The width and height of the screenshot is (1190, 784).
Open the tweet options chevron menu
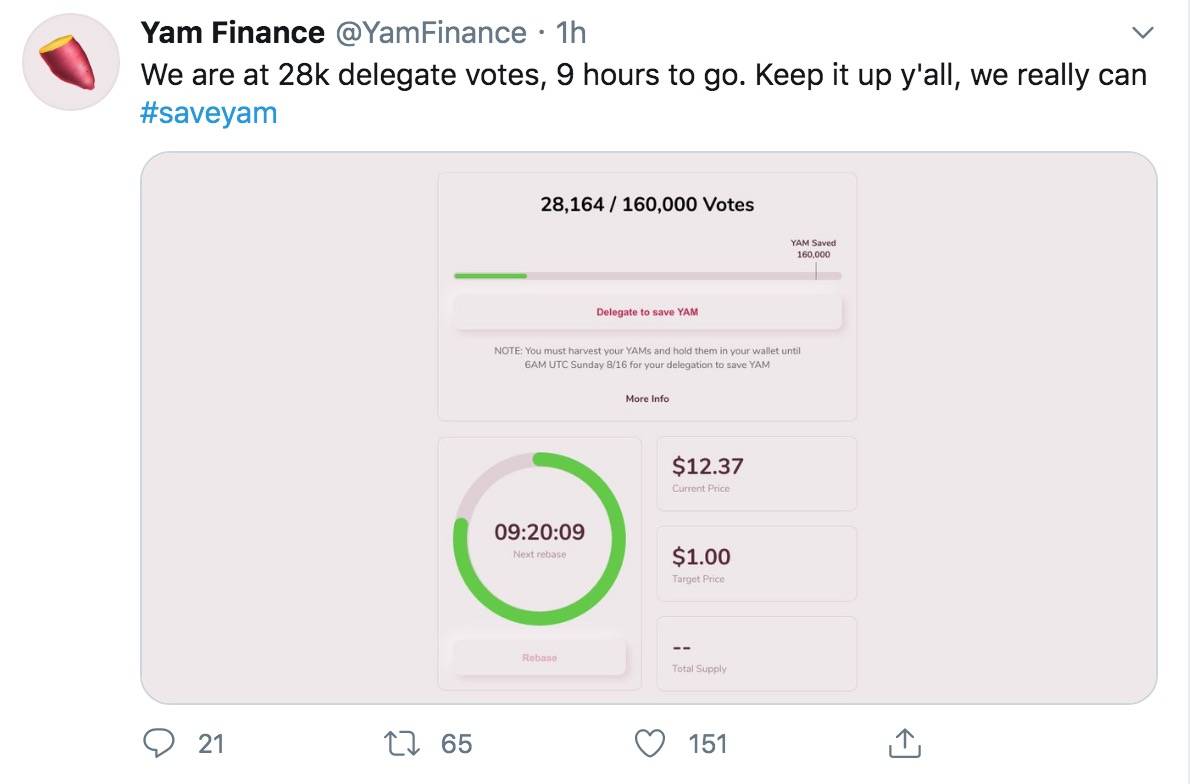point(1141,33)
